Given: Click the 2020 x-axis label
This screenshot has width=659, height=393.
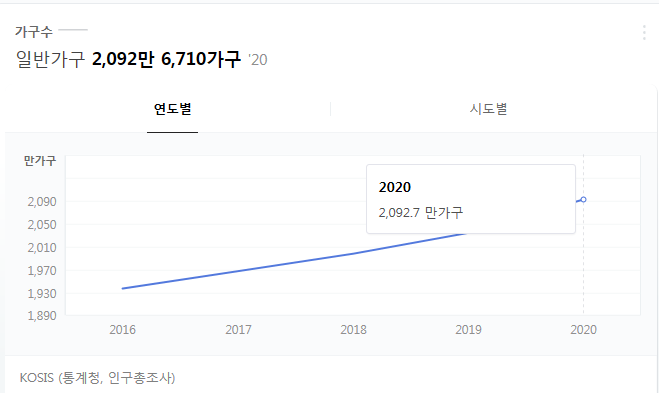Looking at the screenshot, I should pos(583,330).
